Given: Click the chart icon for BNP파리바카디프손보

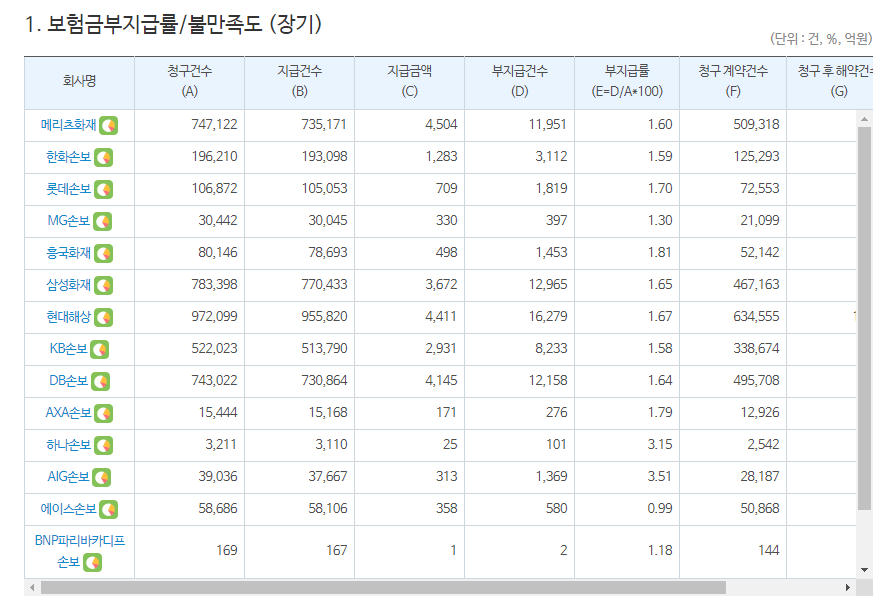Looking at the screenshot, I should click(x=92, y=561).
